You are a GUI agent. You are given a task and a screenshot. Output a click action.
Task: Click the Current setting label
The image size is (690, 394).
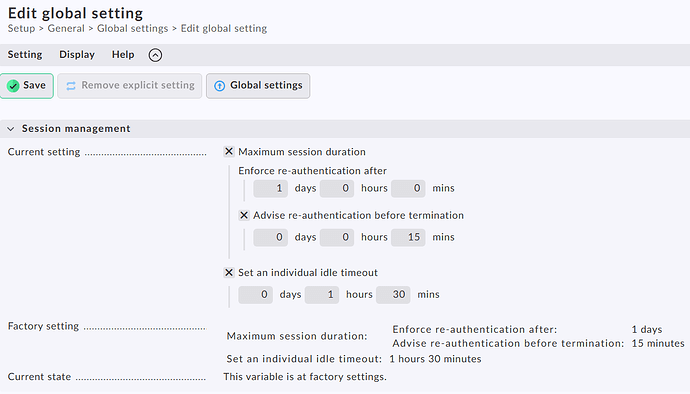[44, 152]
